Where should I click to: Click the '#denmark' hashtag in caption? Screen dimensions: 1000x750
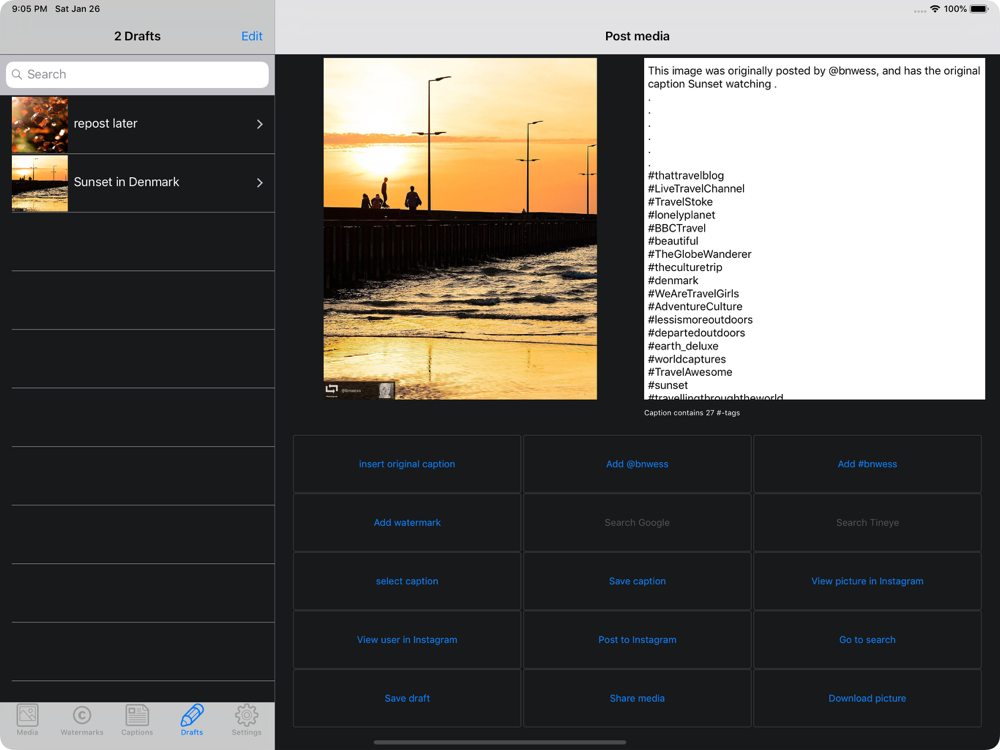coord(673,281)
